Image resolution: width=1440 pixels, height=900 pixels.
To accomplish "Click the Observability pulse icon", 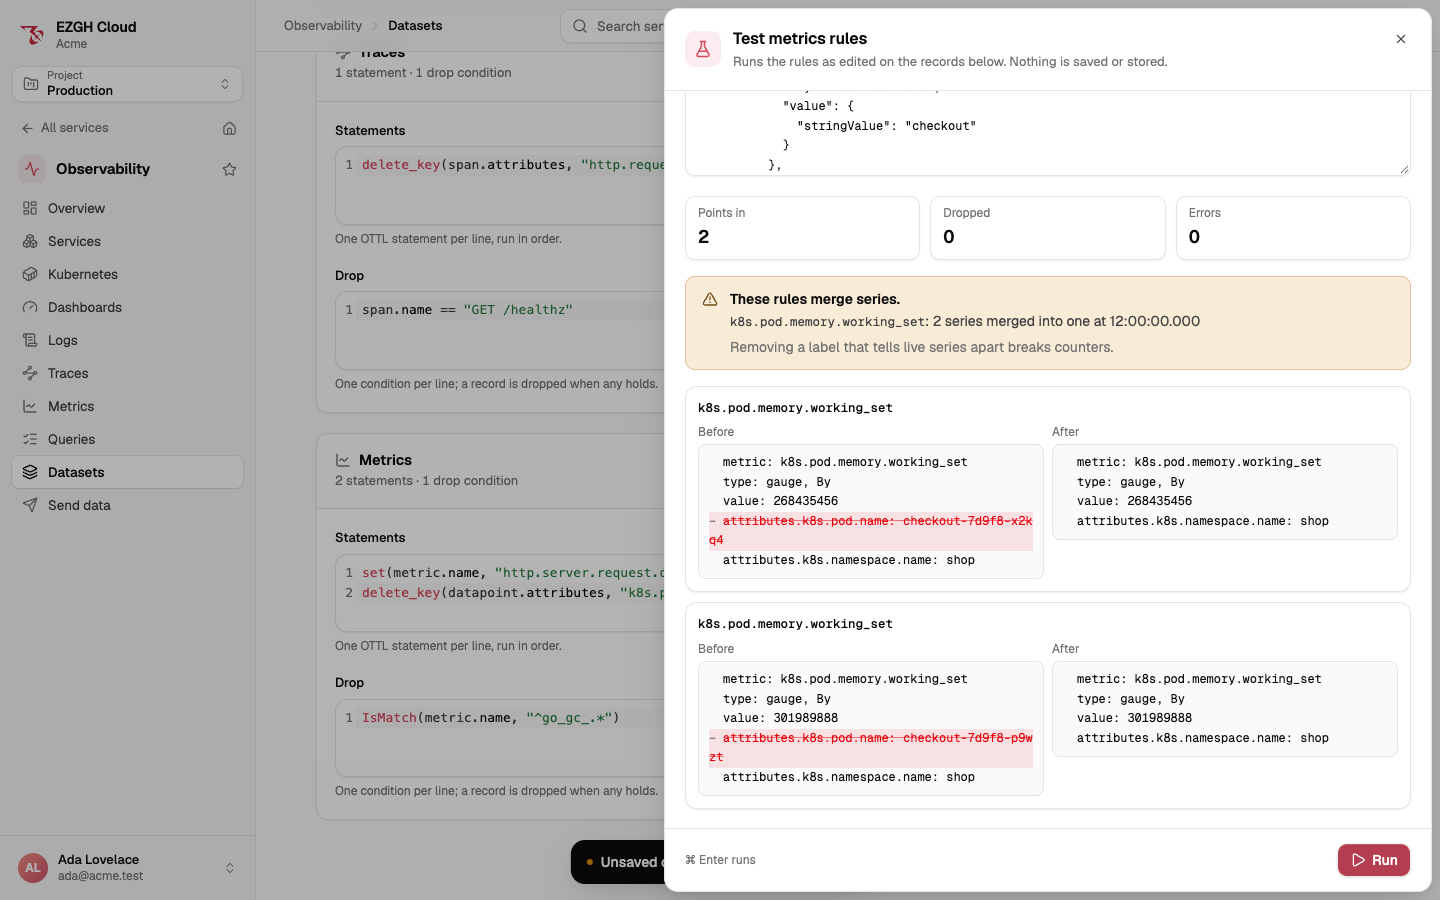I will pos(32,169).
